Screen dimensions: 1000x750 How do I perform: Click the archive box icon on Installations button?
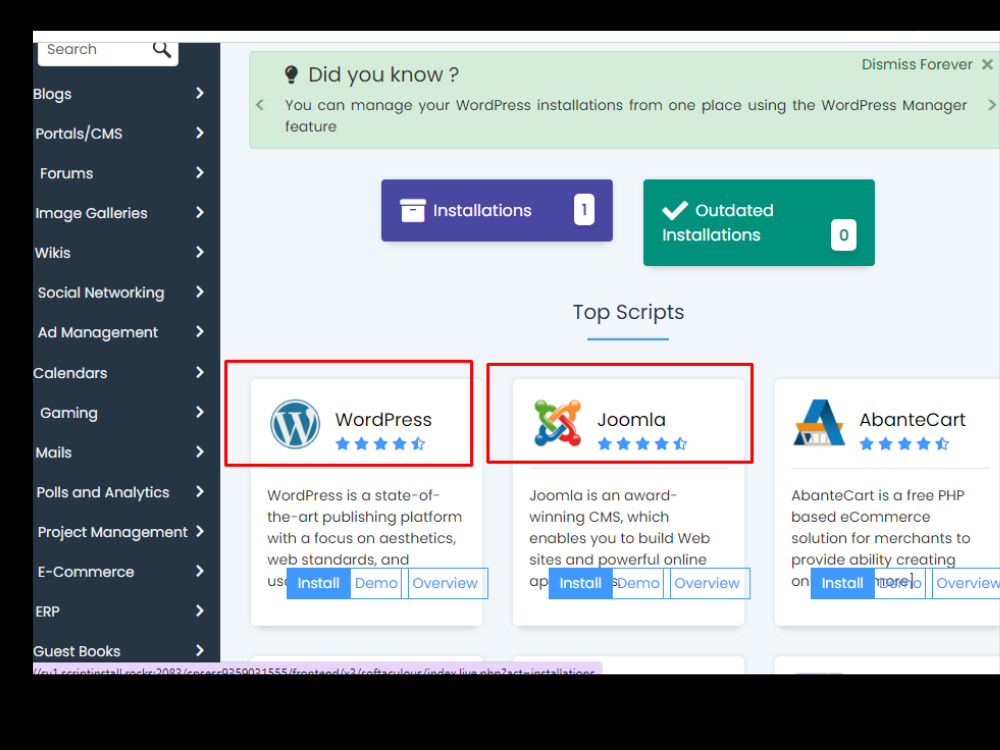coord(413,210)
